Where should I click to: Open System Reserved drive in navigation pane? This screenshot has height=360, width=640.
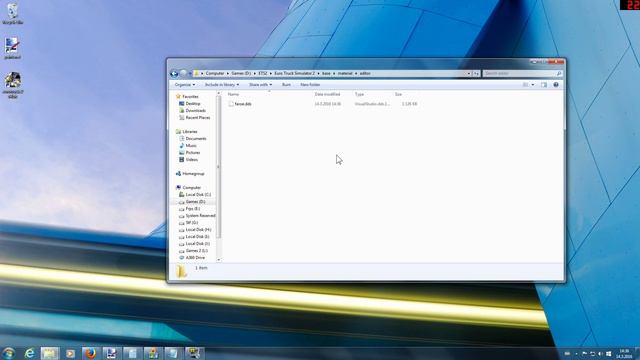pos(200,216)
